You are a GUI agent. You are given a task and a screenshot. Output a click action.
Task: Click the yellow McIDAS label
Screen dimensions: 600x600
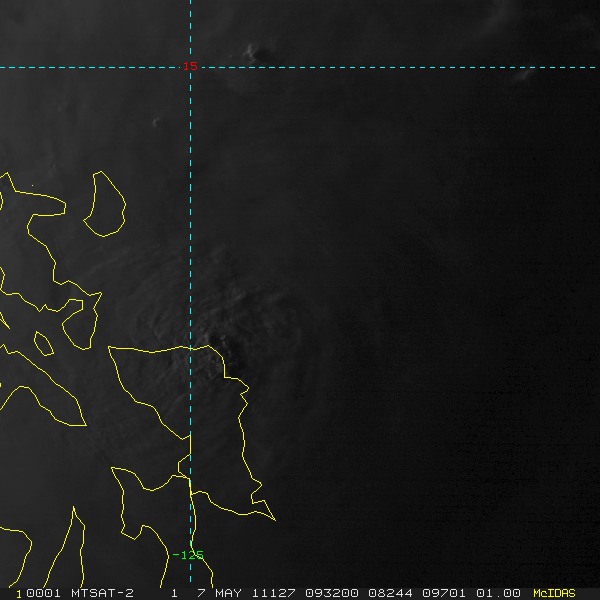click(554, 593)
